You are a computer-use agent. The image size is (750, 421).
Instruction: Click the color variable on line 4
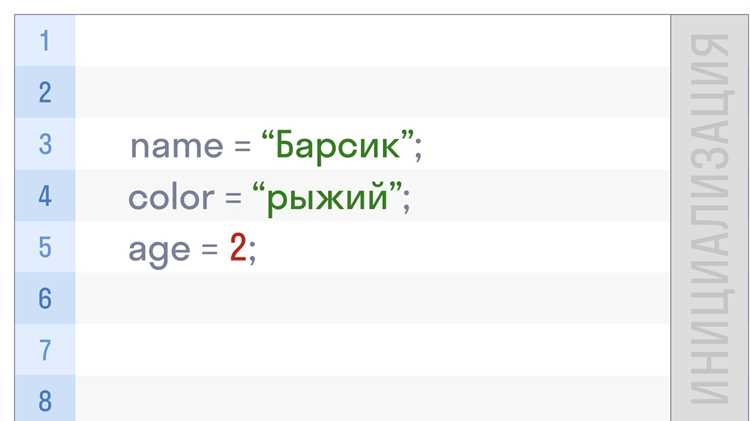(x=171, y=197)
